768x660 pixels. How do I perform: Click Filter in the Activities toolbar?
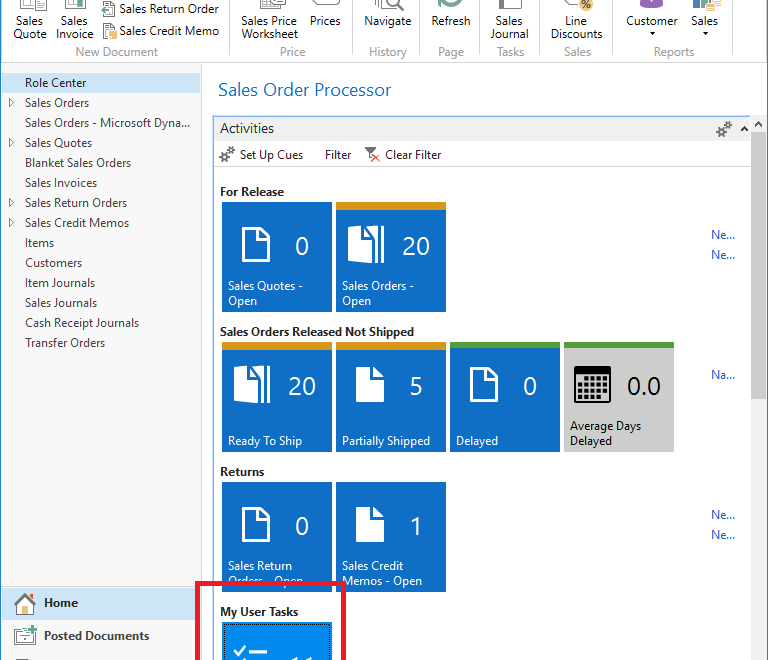click(338, 155)
